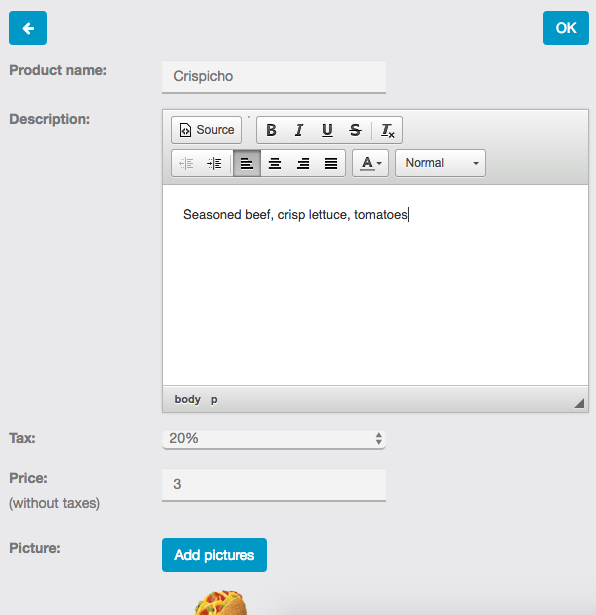Go back using the arrow button
Viewport: 596px width, 615px height.
(28, 28)
